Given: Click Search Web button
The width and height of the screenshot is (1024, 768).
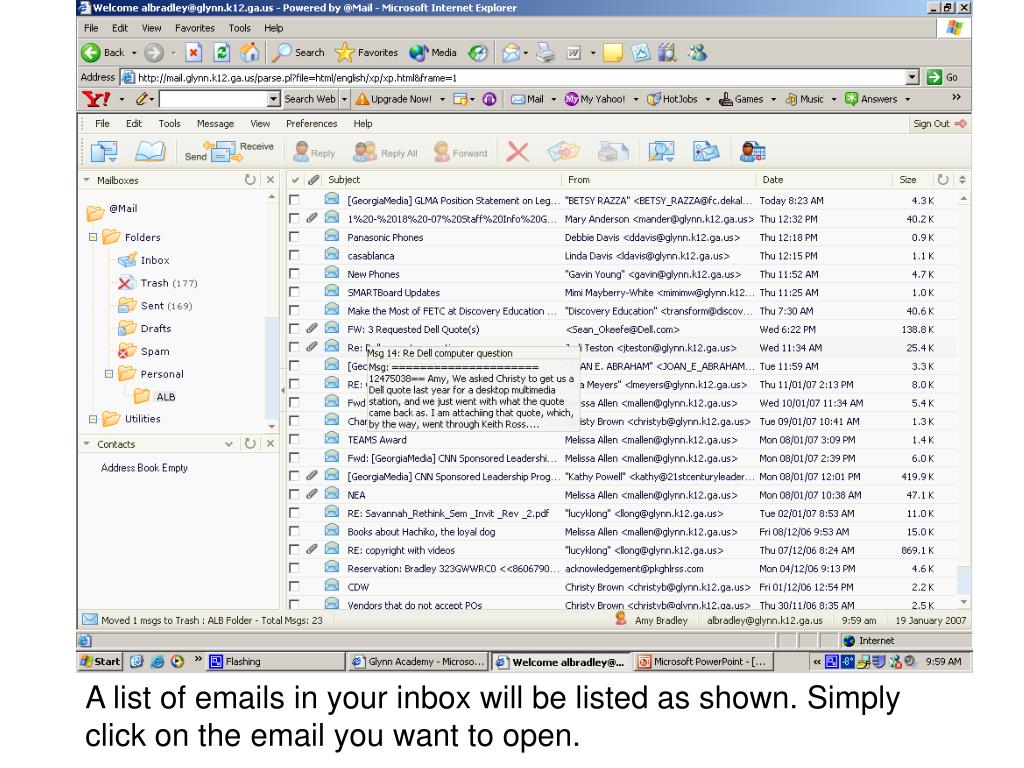Looking at the screenshot, I should [x=310, y=99].
